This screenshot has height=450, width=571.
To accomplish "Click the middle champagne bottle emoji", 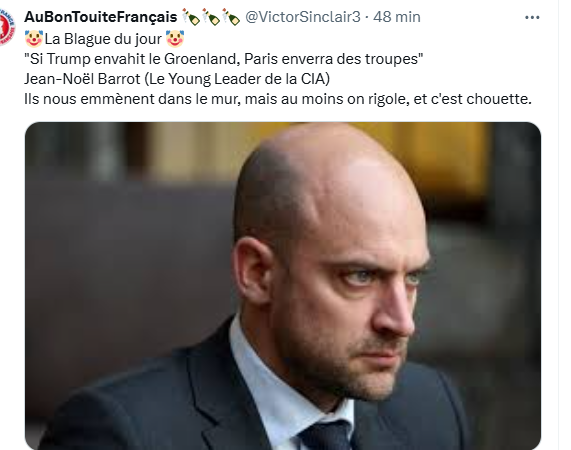I will pyautogui.click(x=211, y=17).
